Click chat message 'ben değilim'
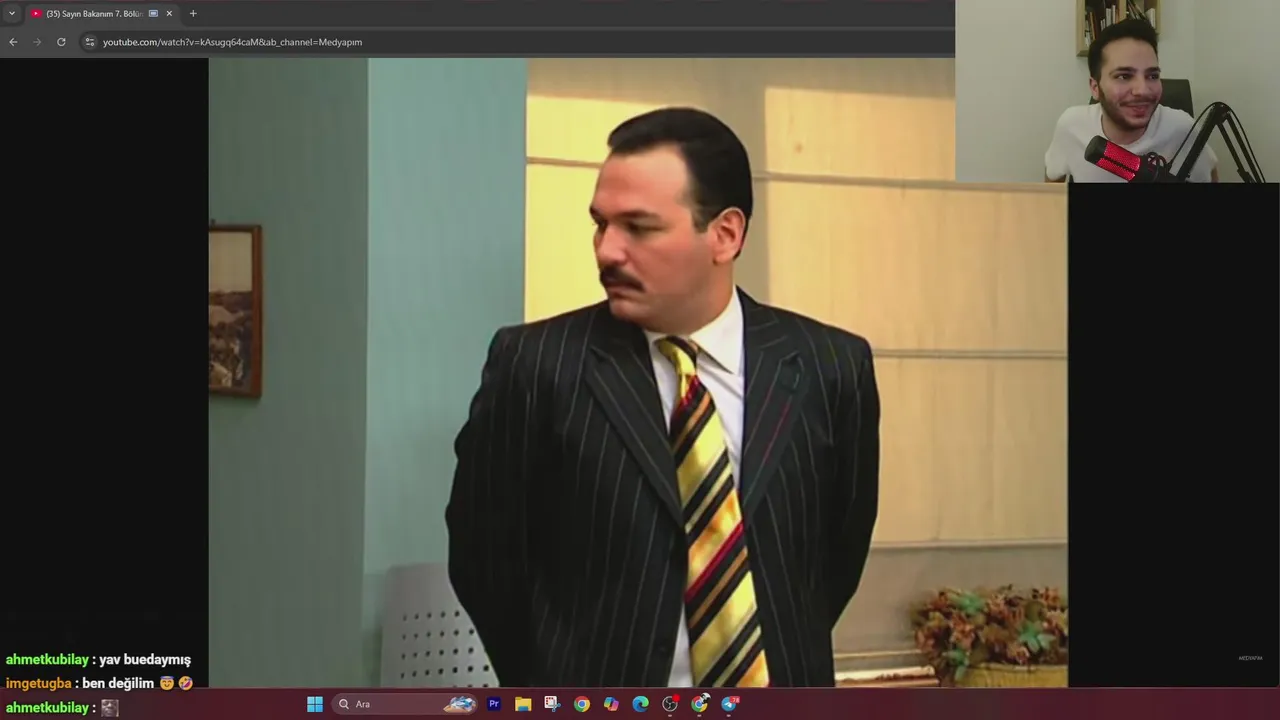 [118, 684]
